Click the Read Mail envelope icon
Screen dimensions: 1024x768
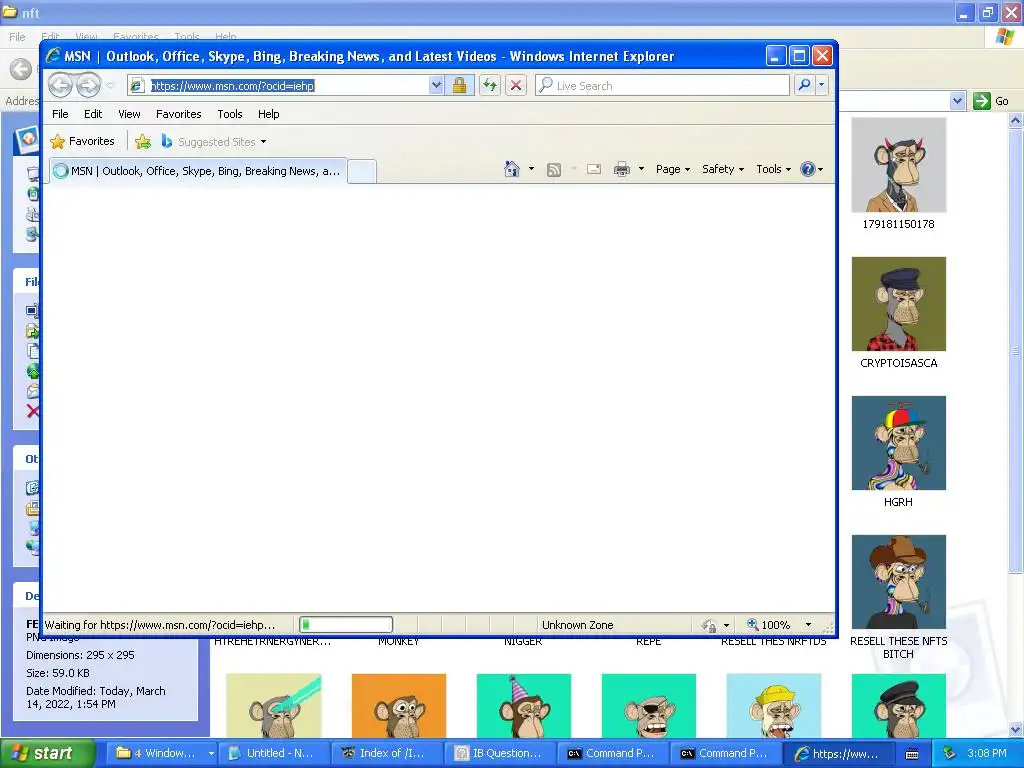594,169
